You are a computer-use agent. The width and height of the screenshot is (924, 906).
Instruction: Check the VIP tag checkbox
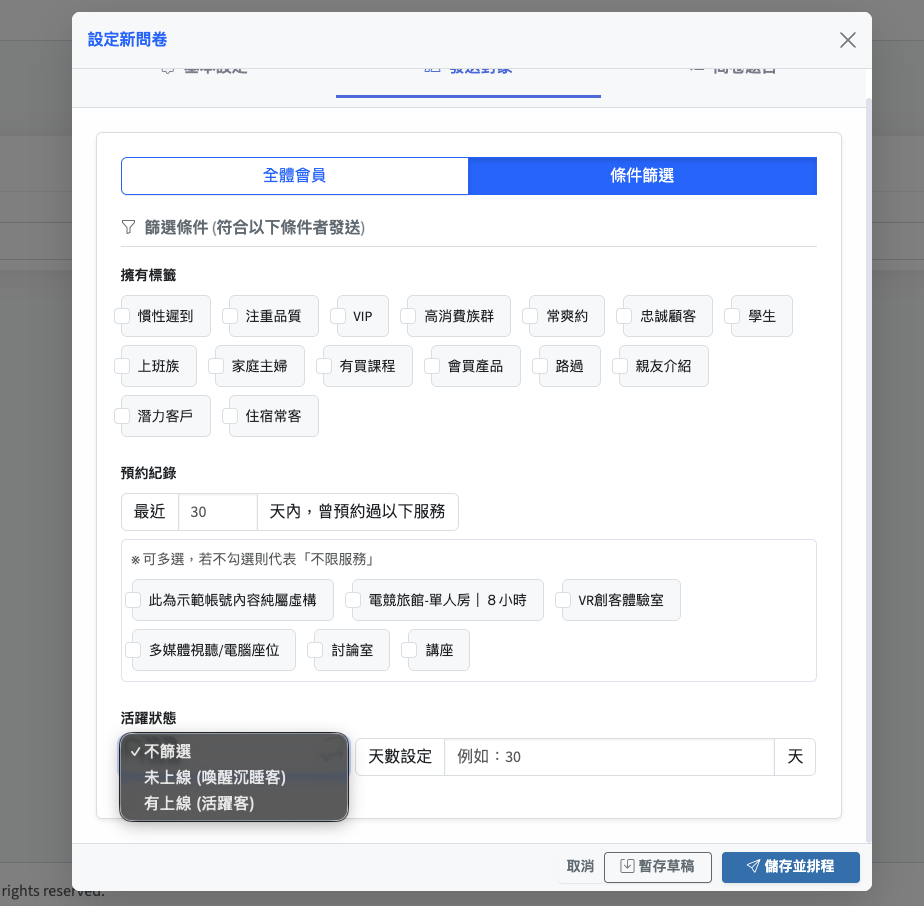345,316
